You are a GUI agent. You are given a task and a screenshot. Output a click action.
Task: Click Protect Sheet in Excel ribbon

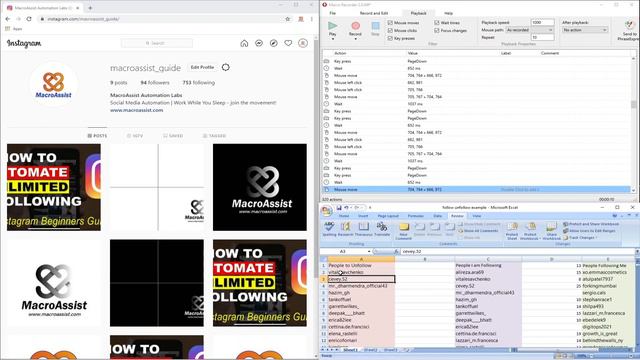[512, 231]
